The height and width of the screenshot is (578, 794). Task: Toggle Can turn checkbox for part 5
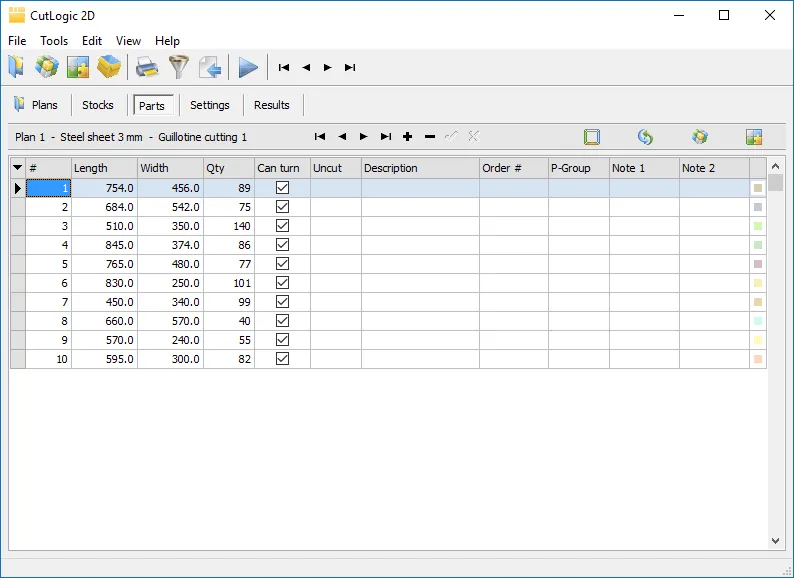(282, 264)
